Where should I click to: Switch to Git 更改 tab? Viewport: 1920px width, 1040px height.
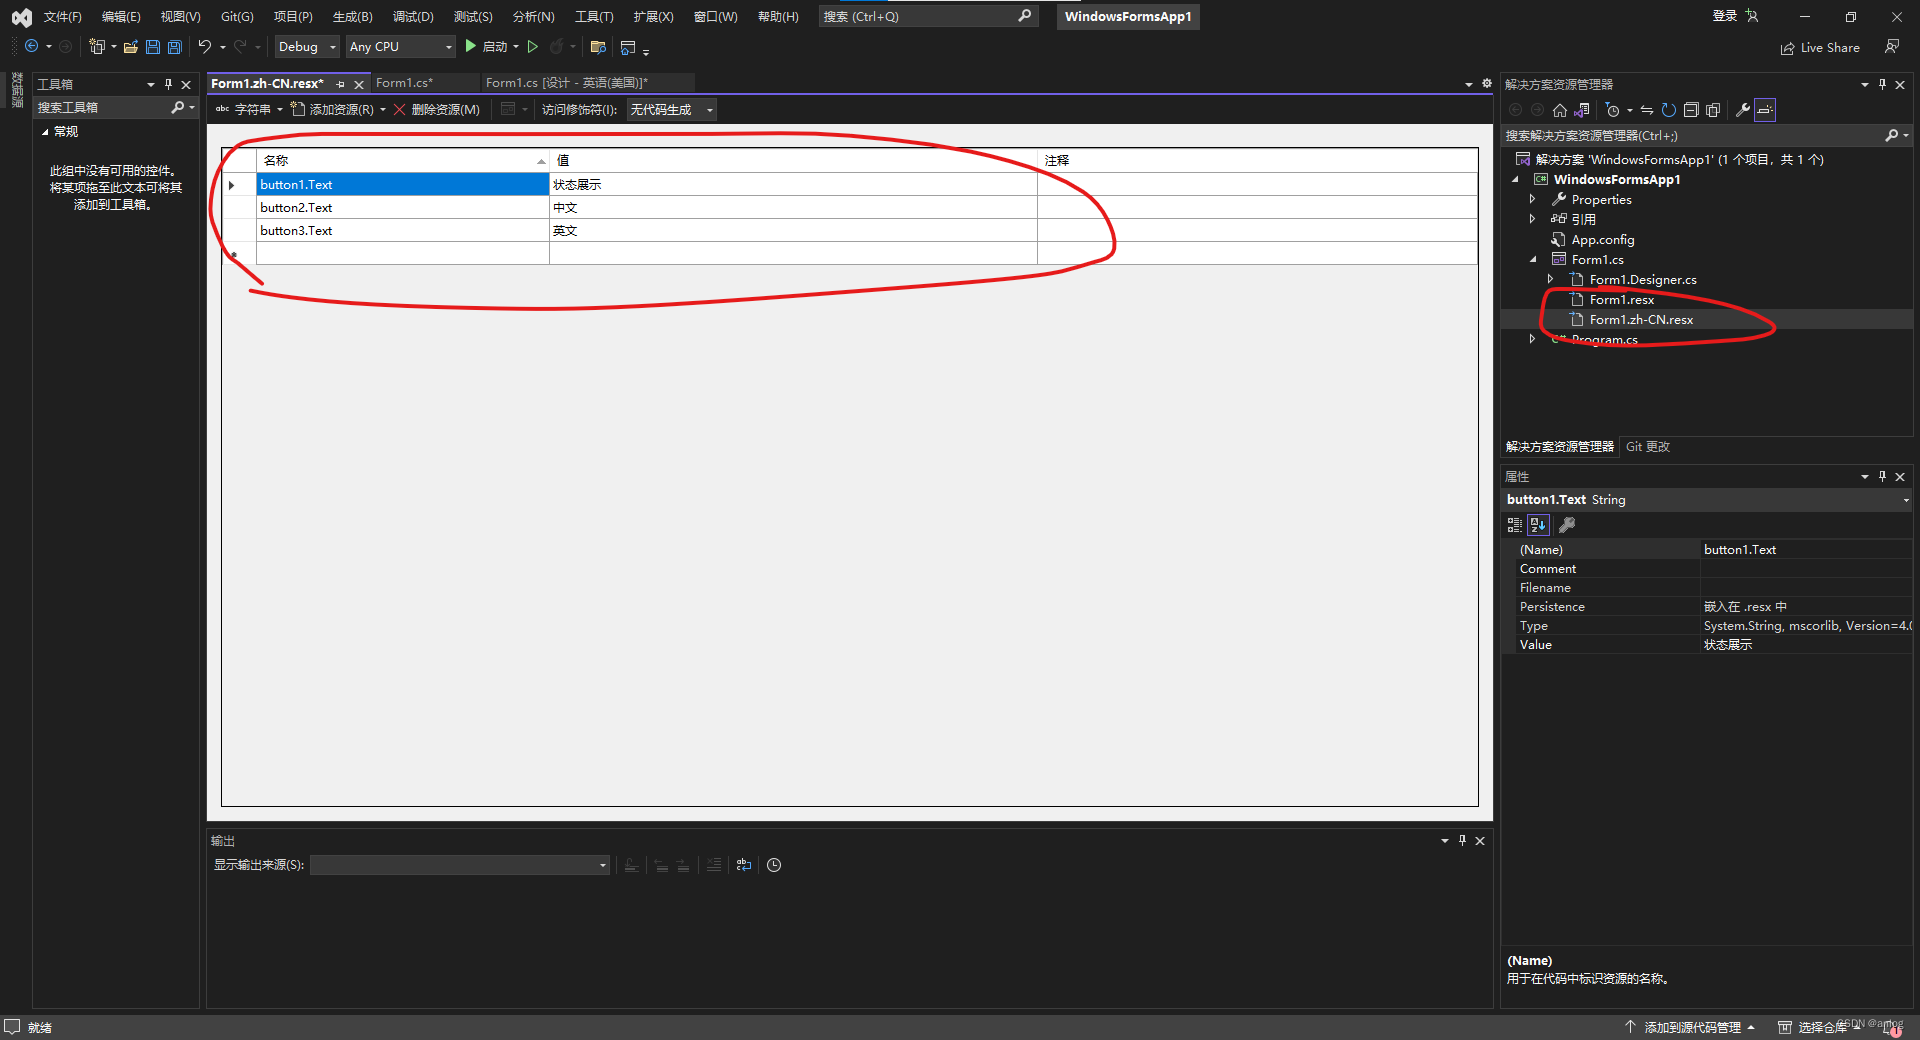point(1648,447)
